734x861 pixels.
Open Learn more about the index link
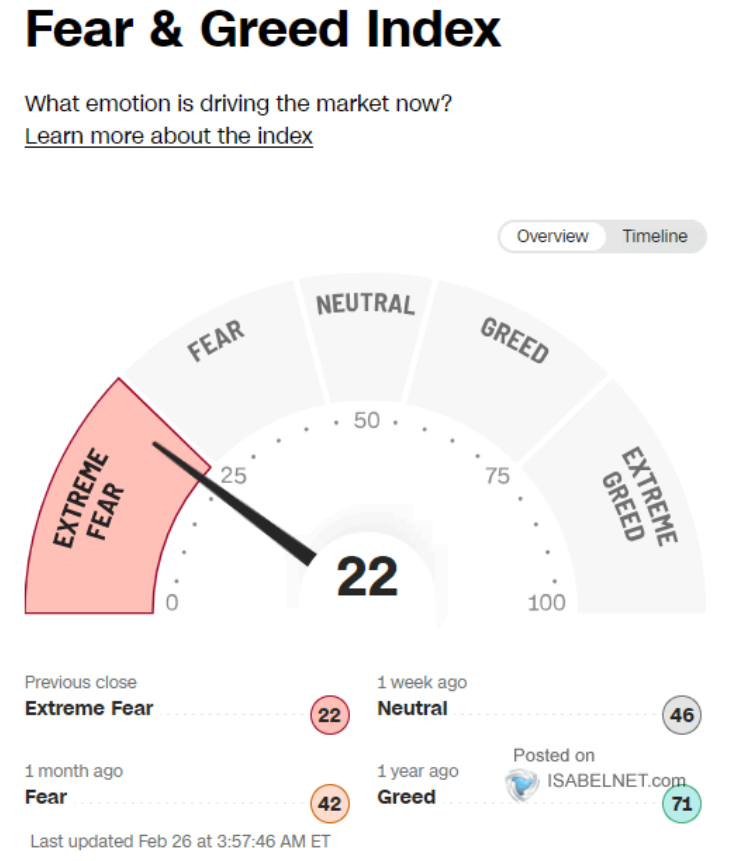pos(169,136)
